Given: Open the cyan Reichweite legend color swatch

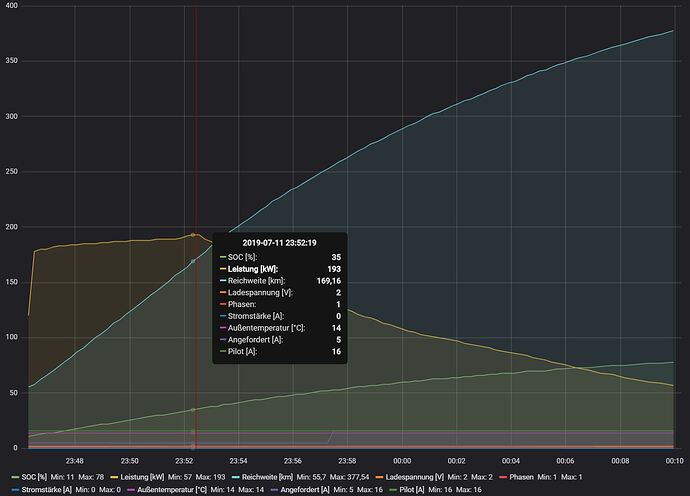Looking at the screenshot, I should click(x=235, y=477).
